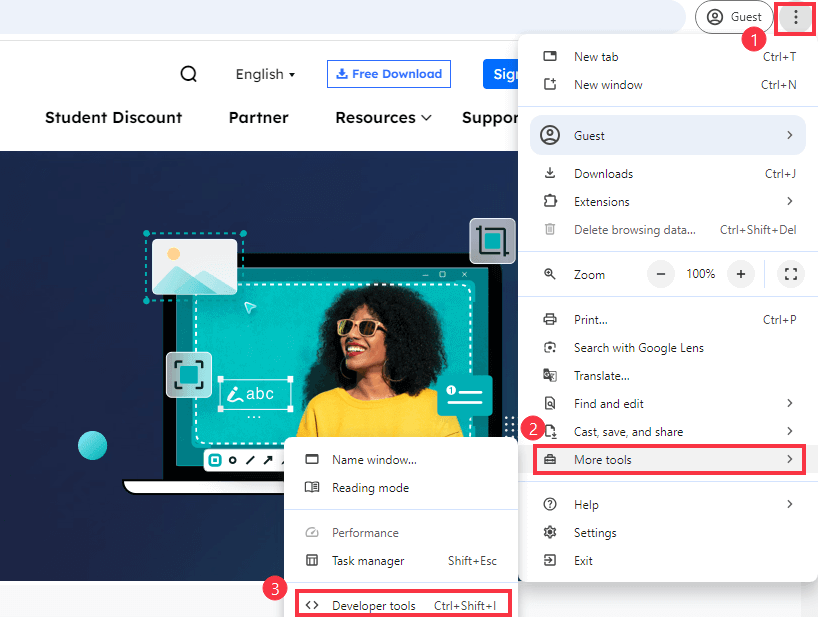Viewport: 818px width, 617px height.
Task: Select the circle annotation tool
Action: click(232, 460)
